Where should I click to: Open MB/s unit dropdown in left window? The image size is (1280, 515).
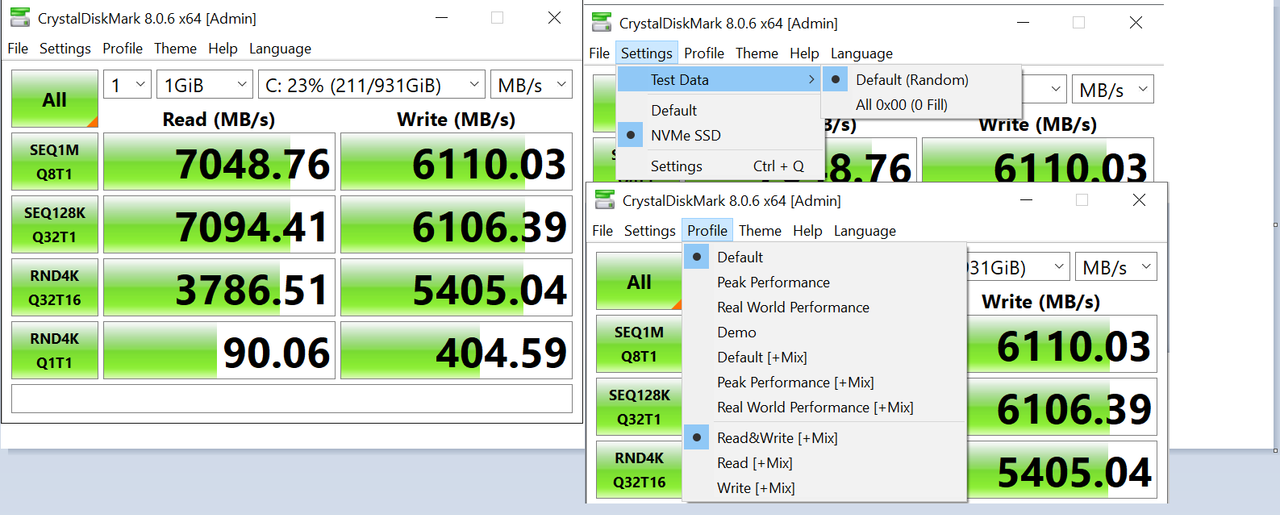pos(532,85)
